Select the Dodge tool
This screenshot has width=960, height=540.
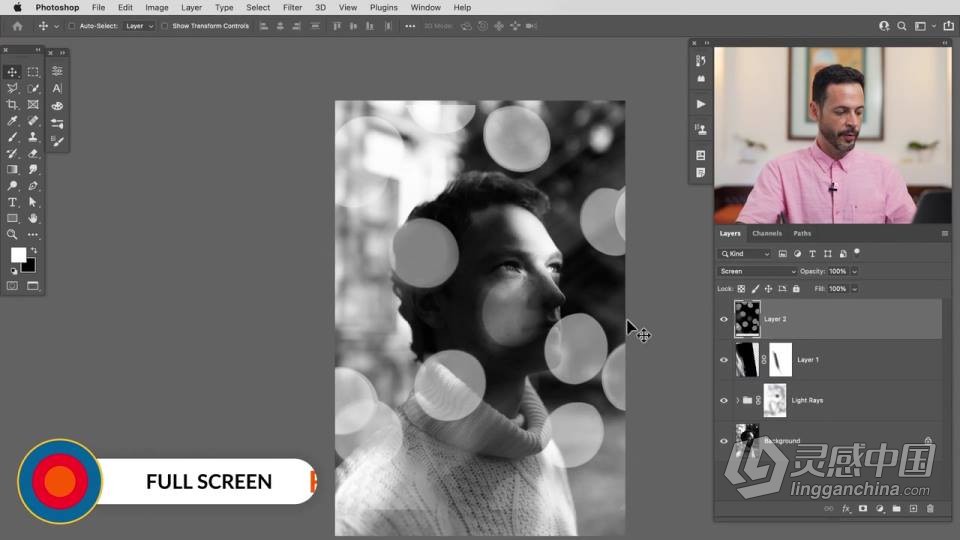(x=12, y=186)
